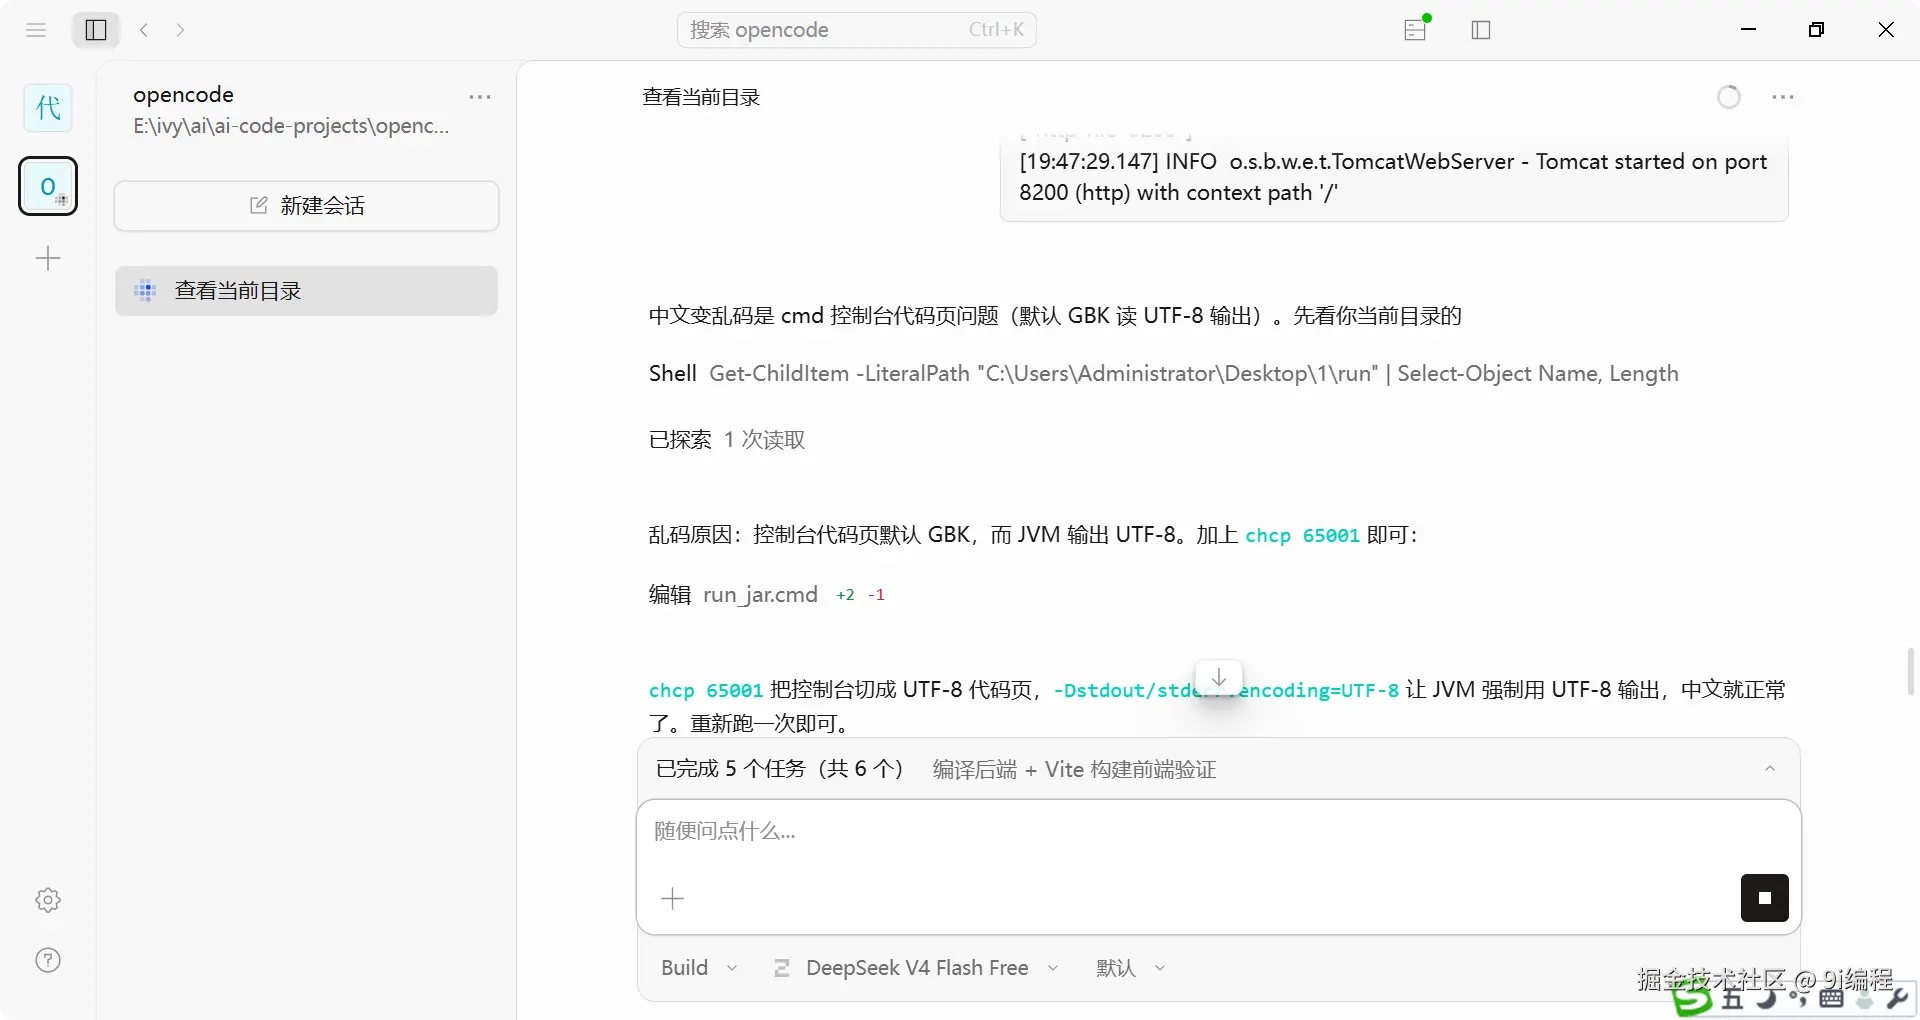The image size is (1920, 1020).
Task: Stop the running response with the stop button
Action: tap(1765, 898)
